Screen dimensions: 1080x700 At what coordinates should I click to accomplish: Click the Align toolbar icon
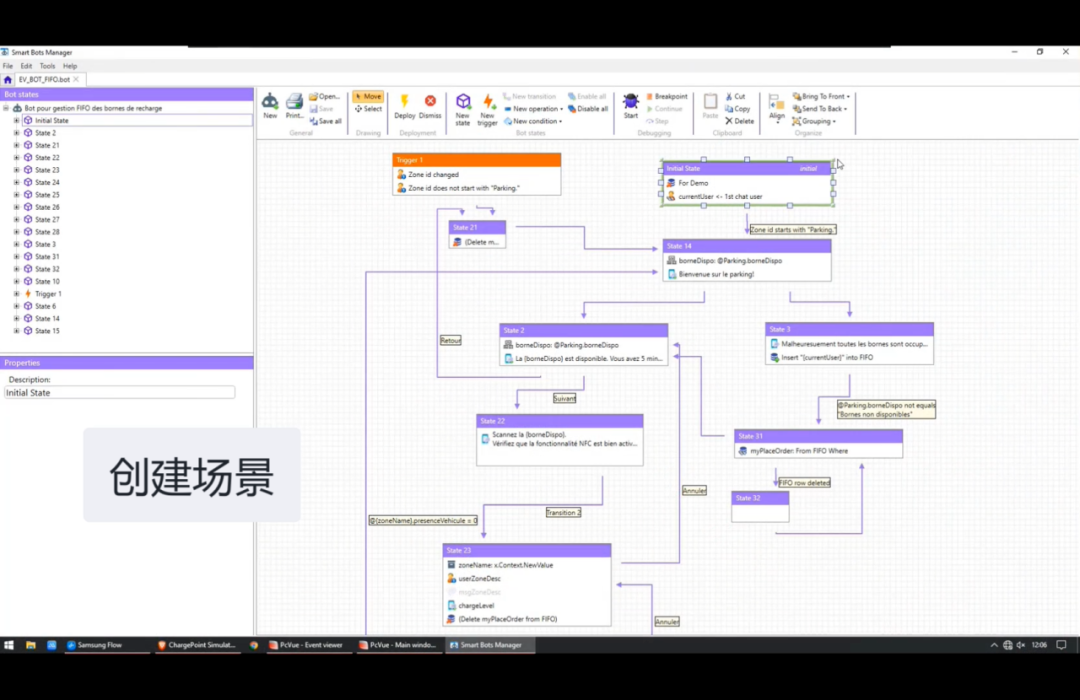click(x=776, y=107)
